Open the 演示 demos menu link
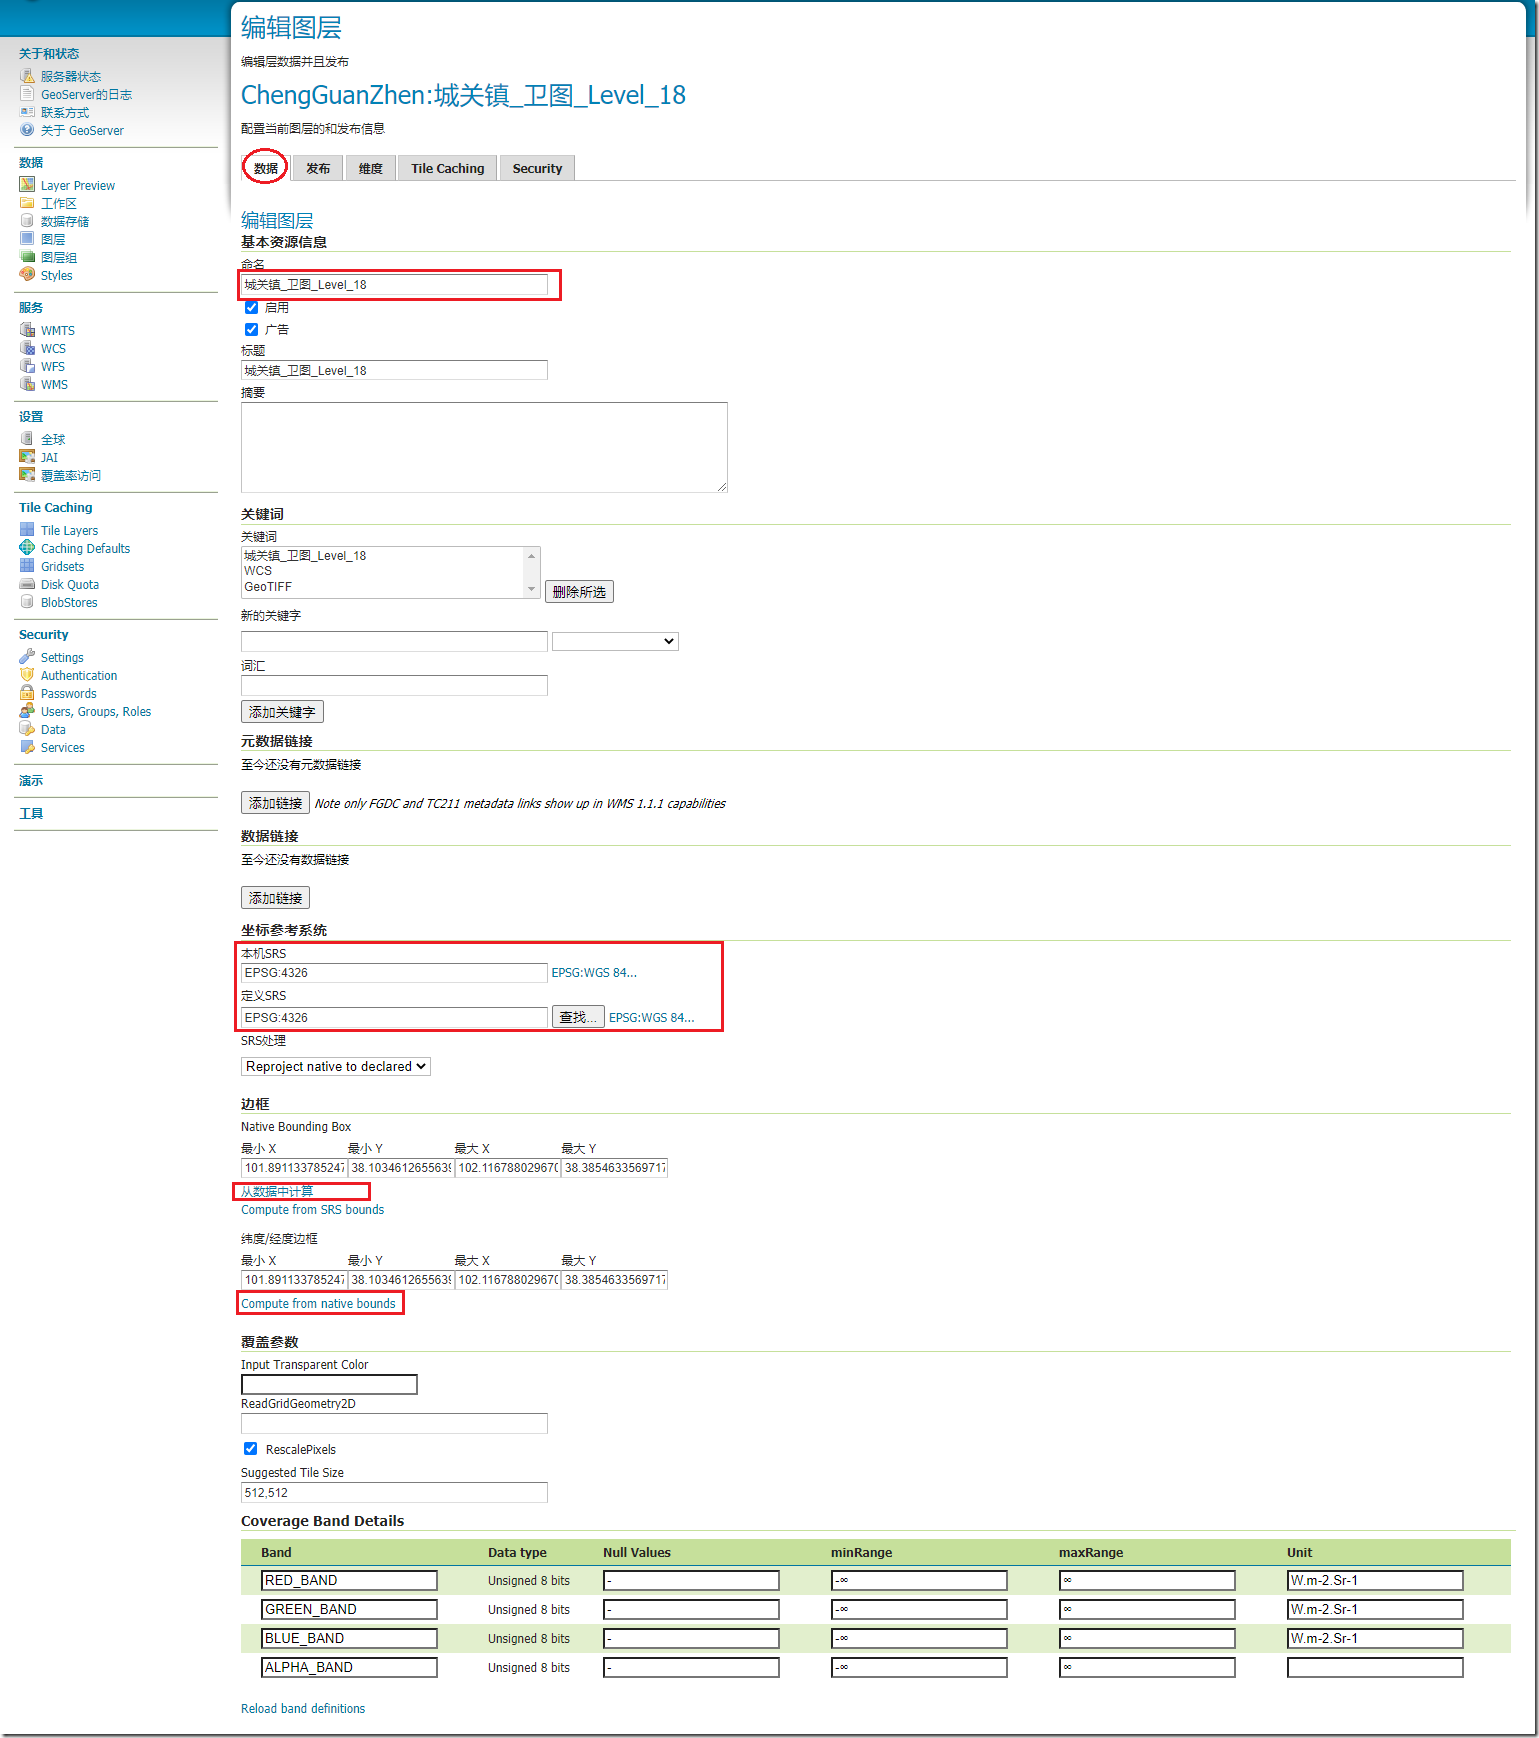The height and width of the screenshot is (1738, 1539). pos(31,781)
